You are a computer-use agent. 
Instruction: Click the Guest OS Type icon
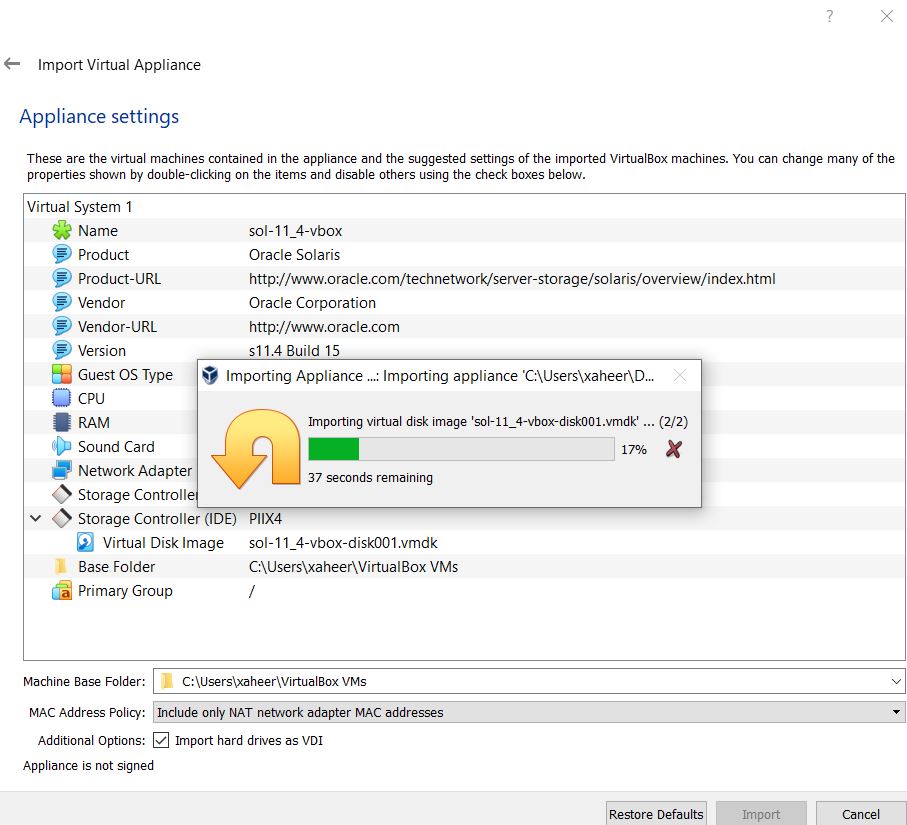pyautogui.click(x=62, y=374)
